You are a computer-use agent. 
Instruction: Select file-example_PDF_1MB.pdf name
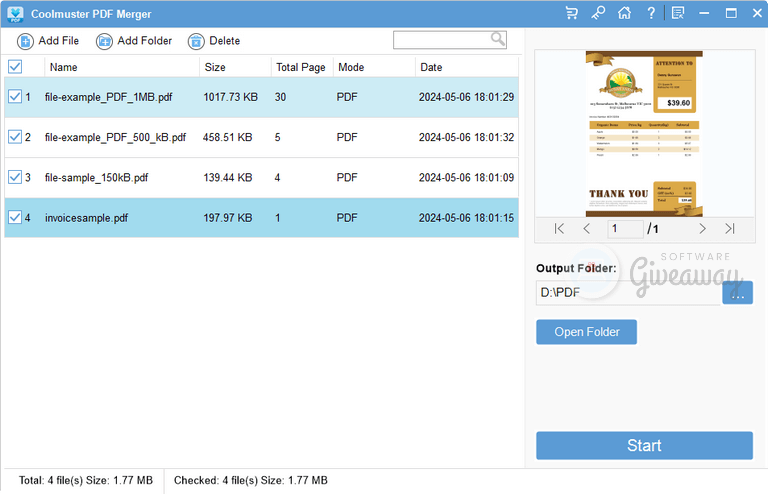[108, 97]
